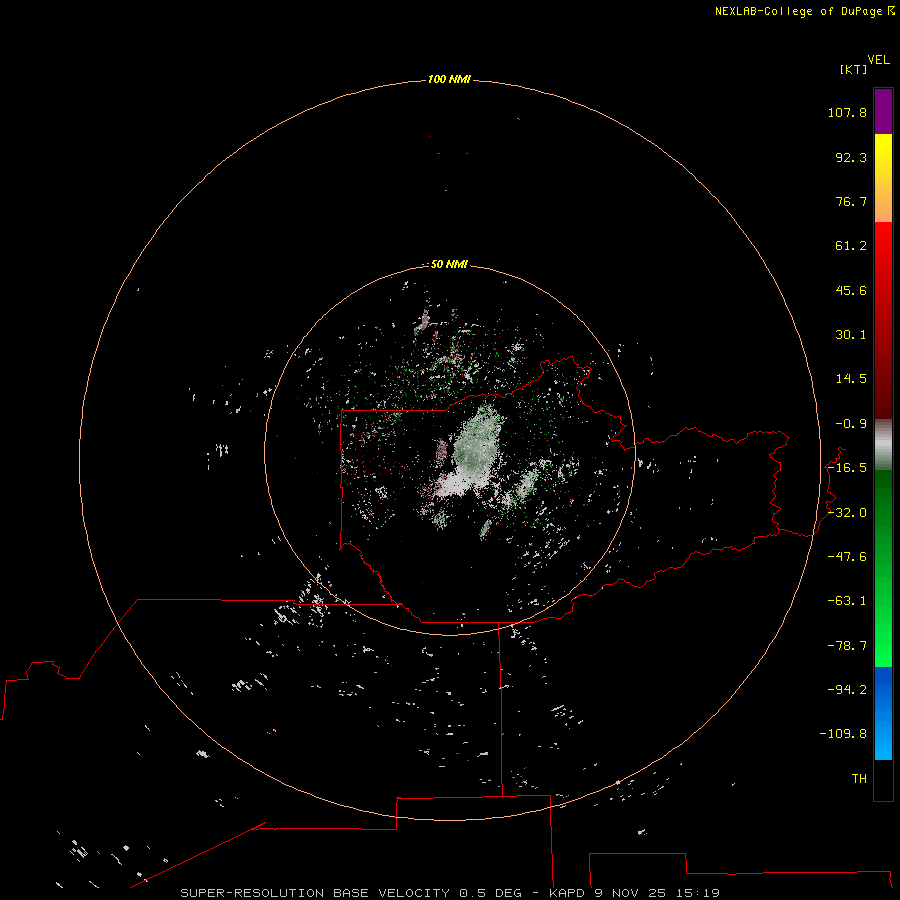The width and height of the screenshot is (900, 900).
Task: Click the Super-Resolution Base Velocity caption
Action: [x=449, y=893]
